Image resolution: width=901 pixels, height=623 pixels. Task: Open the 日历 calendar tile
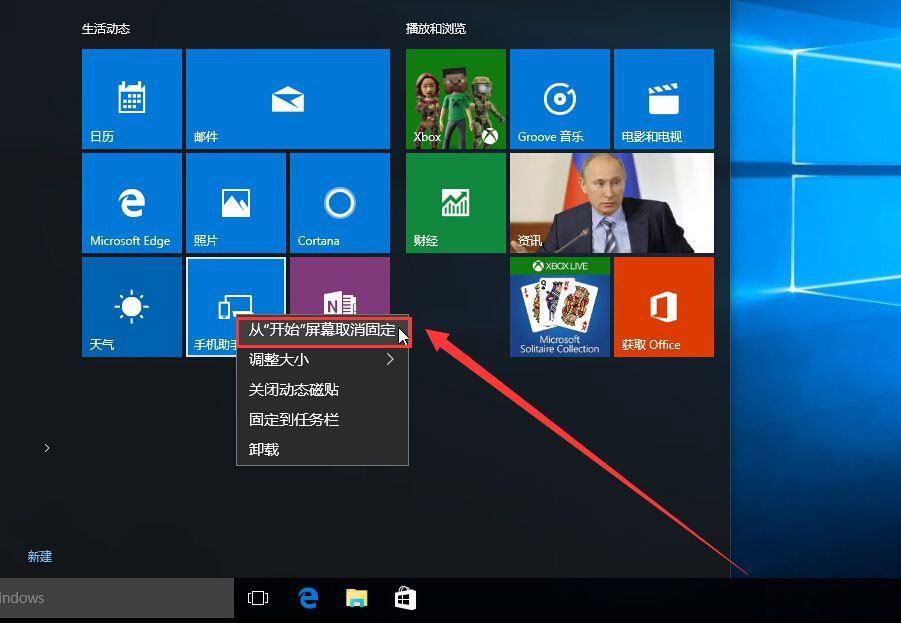pyautogui.click(x=132, y=99)
